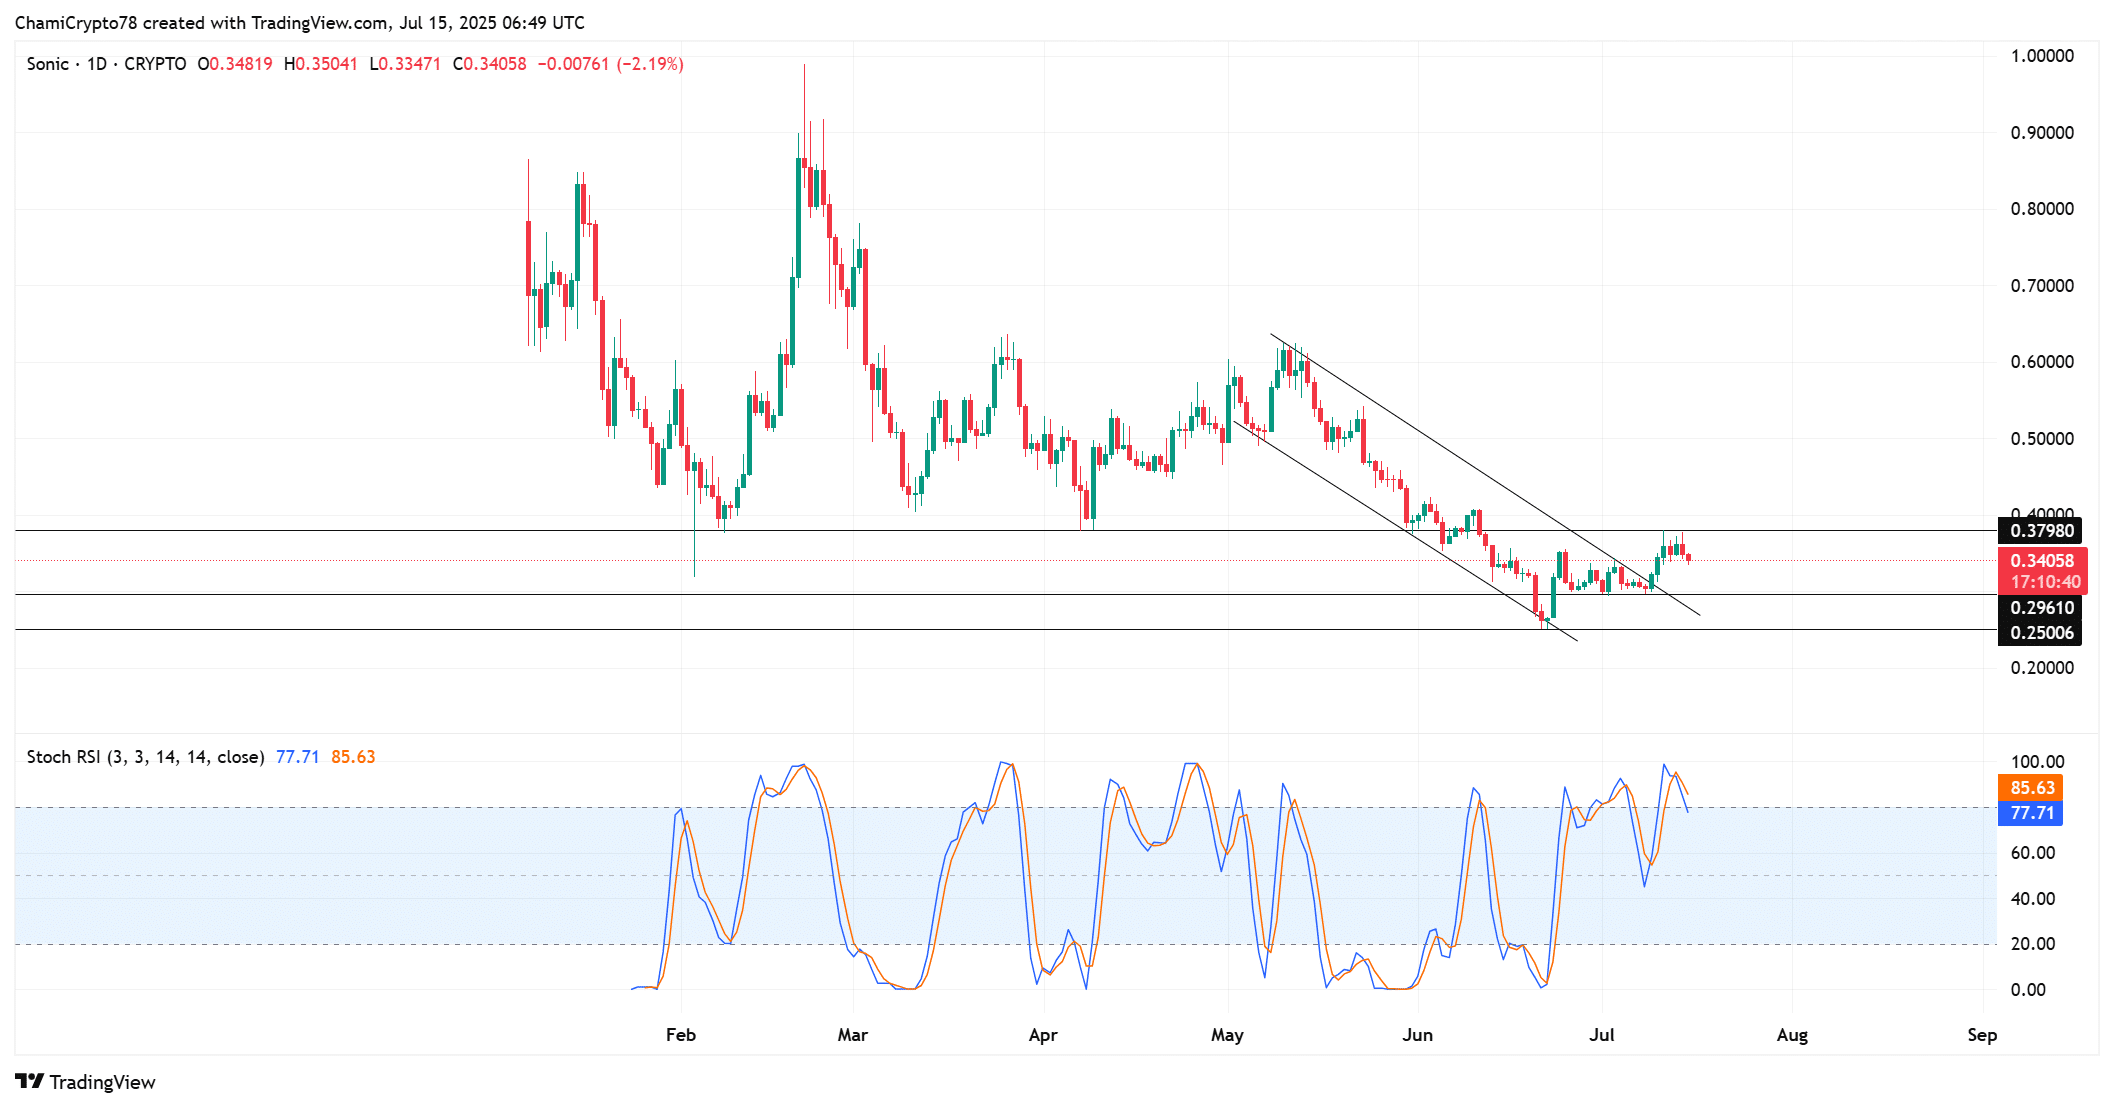Click the 0.70000 price scale label
Viewport: 2114px width, 1108px height.
click(2041, 286)
